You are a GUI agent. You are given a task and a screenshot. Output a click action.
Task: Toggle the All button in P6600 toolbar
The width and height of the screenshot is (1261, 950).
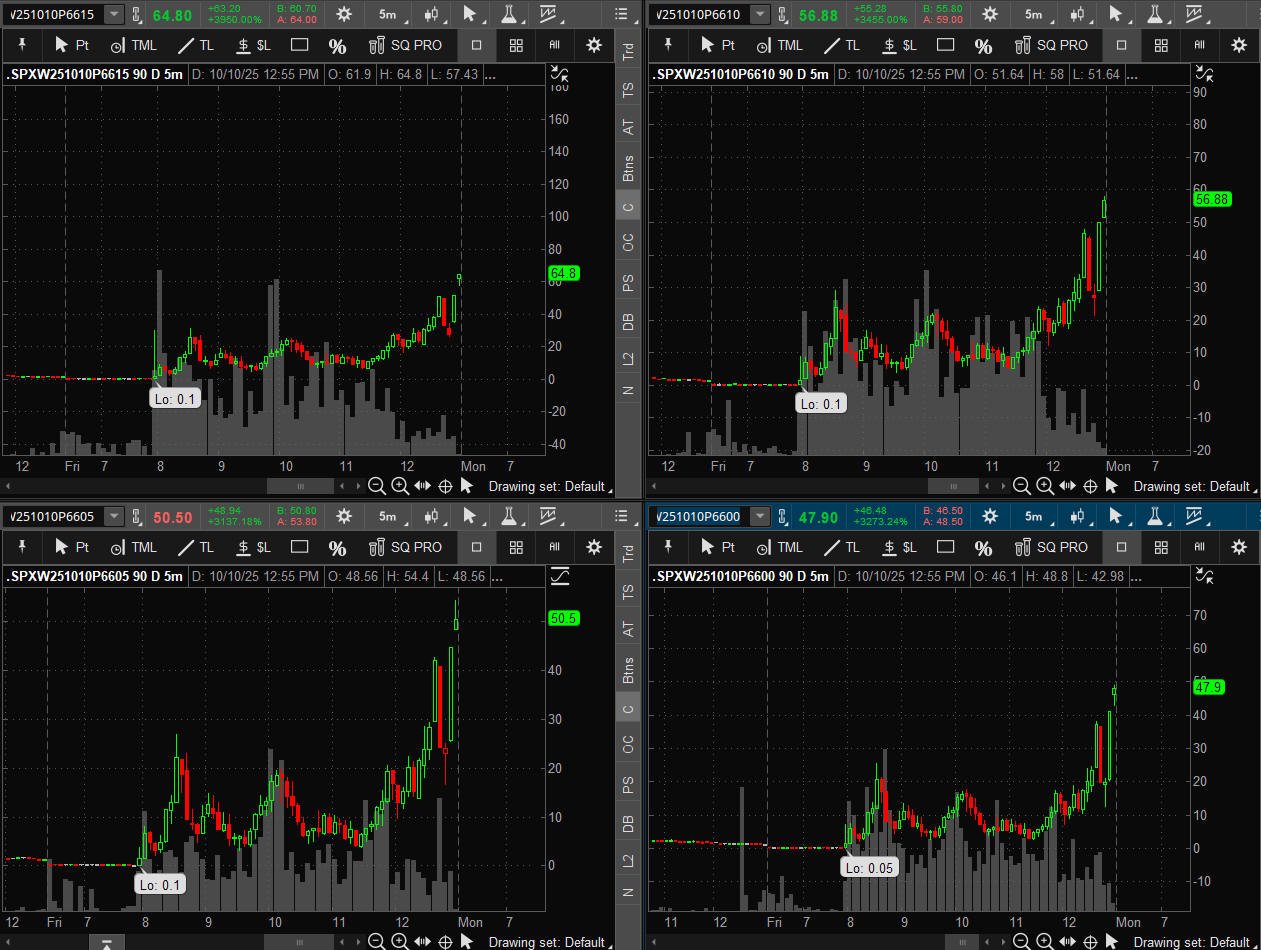click(x=1200, y=547)
